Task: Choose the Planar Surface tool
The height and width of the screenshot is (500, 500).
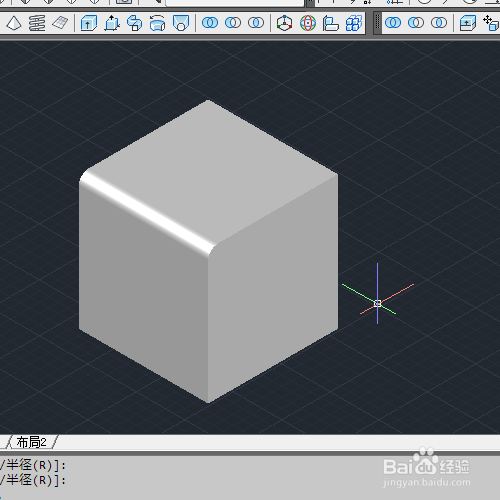Action: coord(60,23)
